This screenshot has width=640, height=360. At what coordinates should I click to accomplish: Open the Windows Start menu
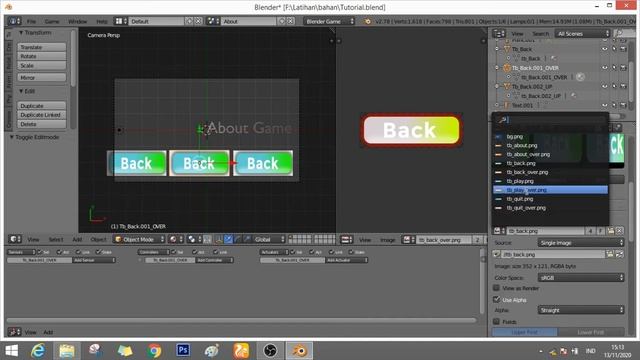click(11, 351)
